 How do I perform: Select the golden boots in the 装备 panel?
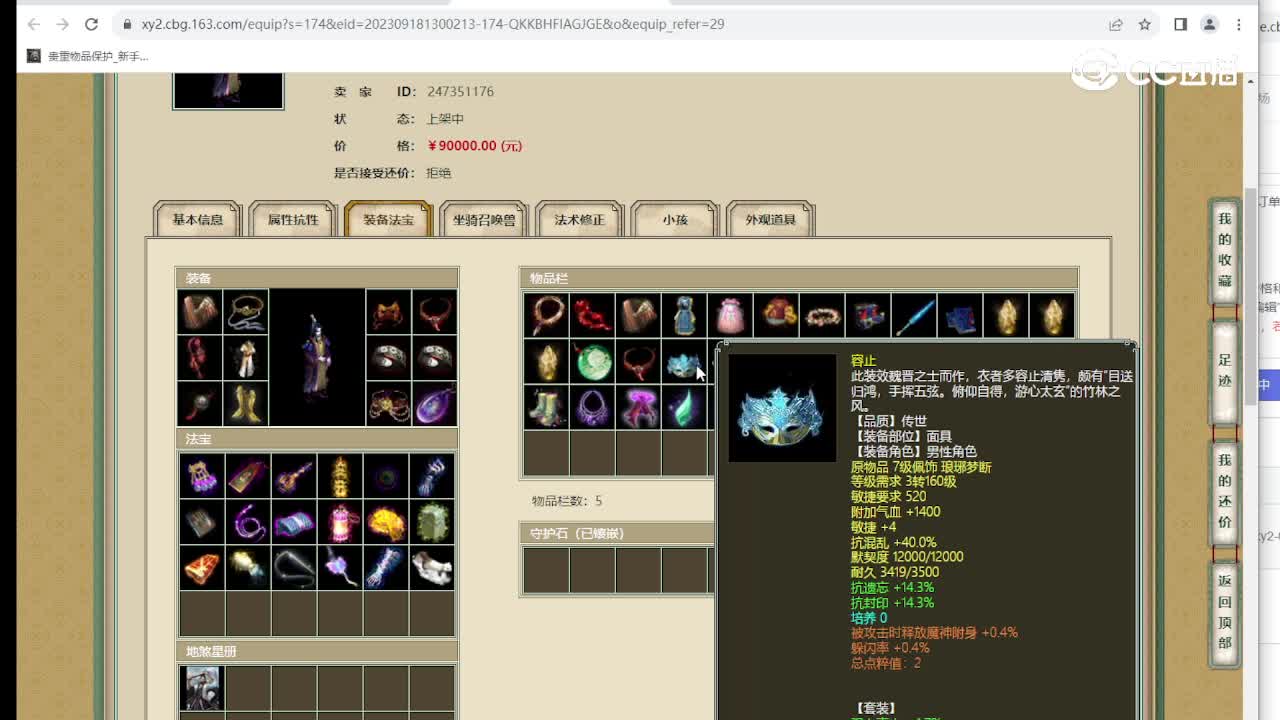click(x=246, y=405)
